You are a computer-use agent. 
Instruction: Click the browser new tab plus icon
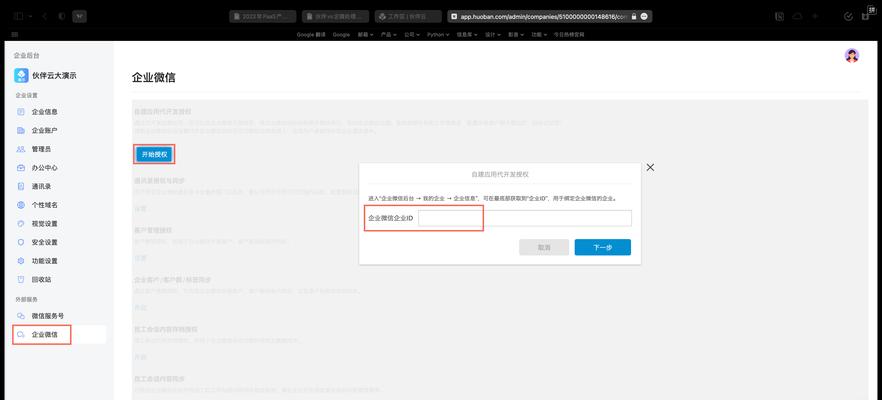pos(814,16)
